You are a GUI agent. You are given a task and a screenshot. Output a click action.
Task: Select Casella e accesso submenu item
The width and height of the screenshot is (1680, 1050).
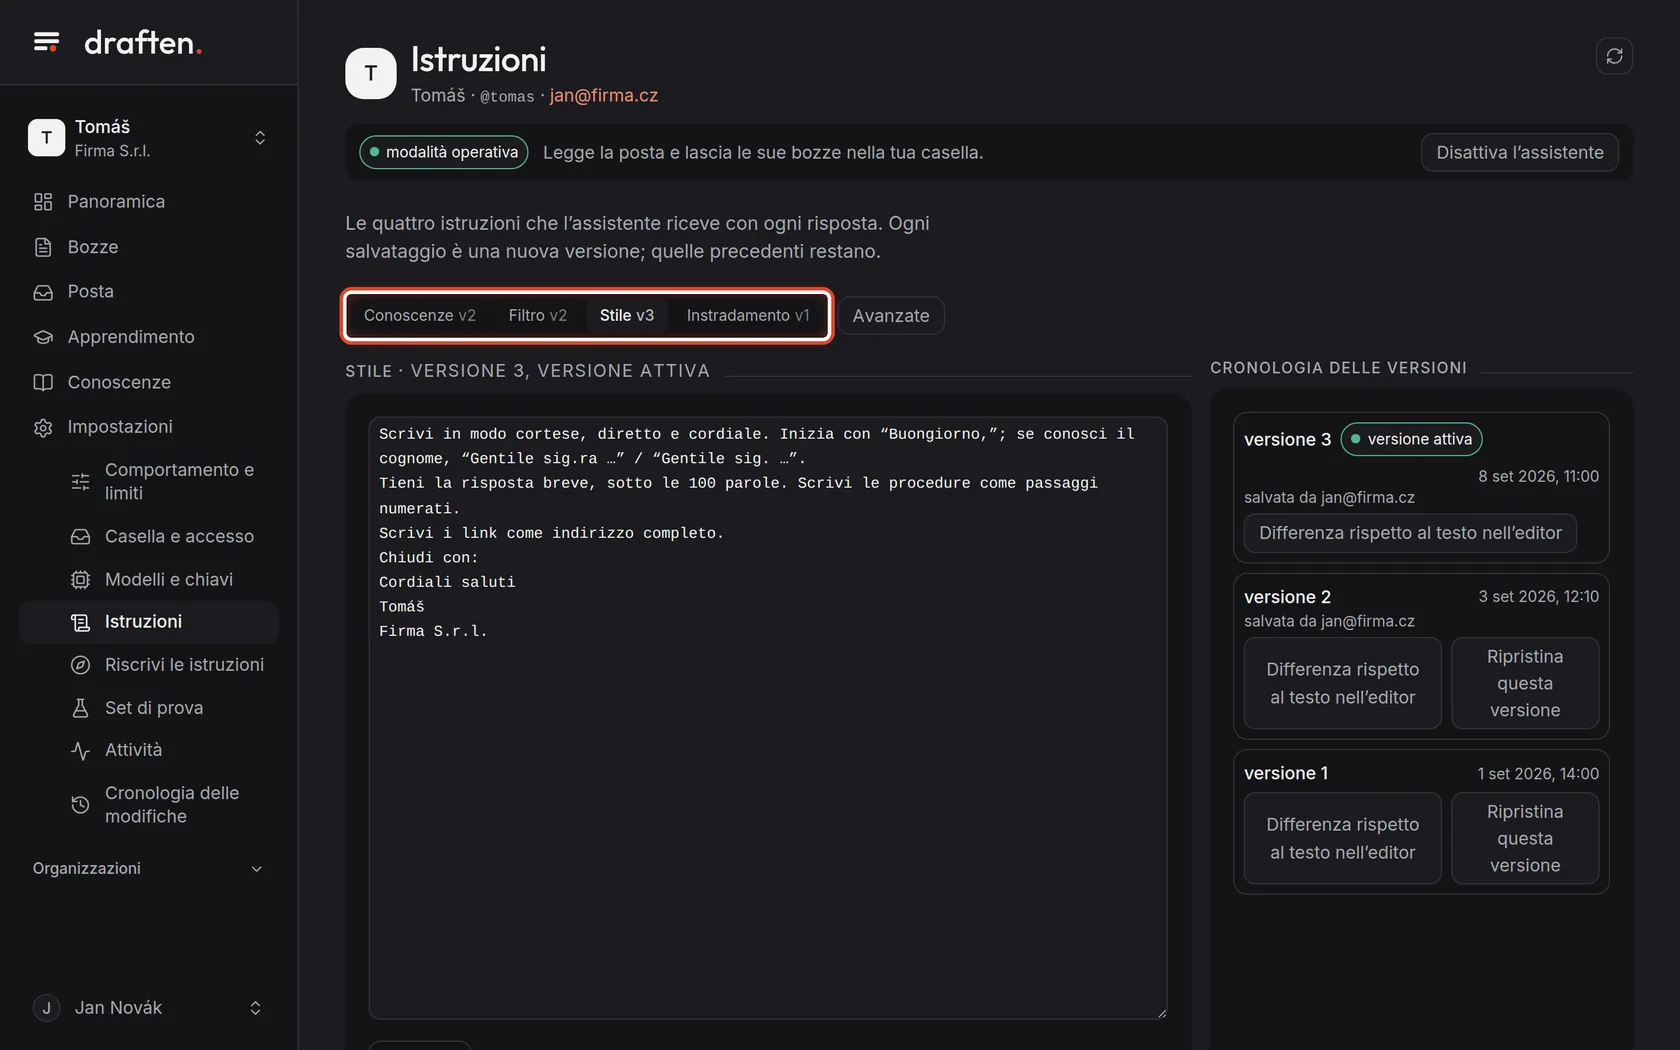coord(148,537)
